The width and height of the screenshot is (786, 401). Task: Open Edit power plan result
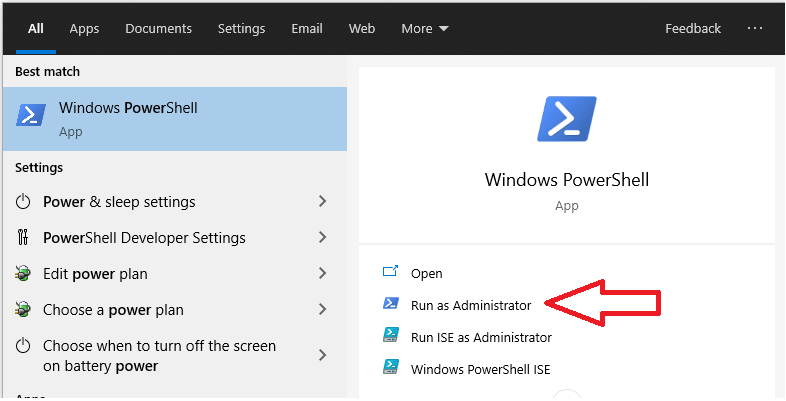click(x=175, y=274)
